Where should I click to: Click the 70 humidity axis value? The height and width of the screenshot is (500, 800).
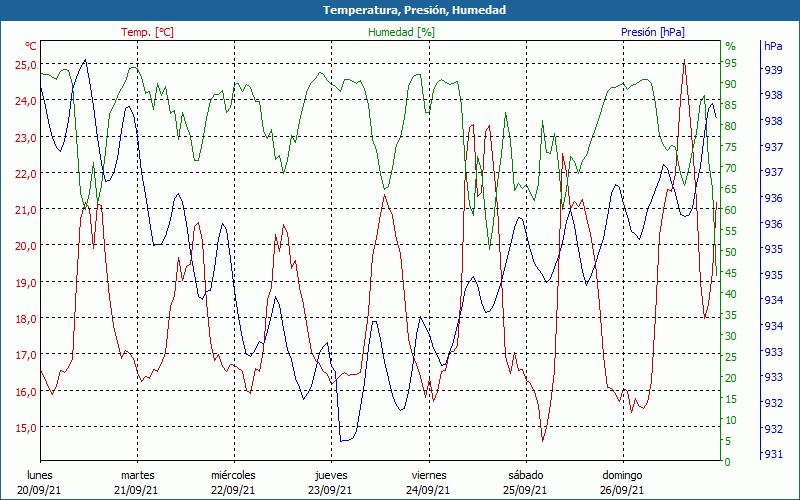[x=731, y=168]
